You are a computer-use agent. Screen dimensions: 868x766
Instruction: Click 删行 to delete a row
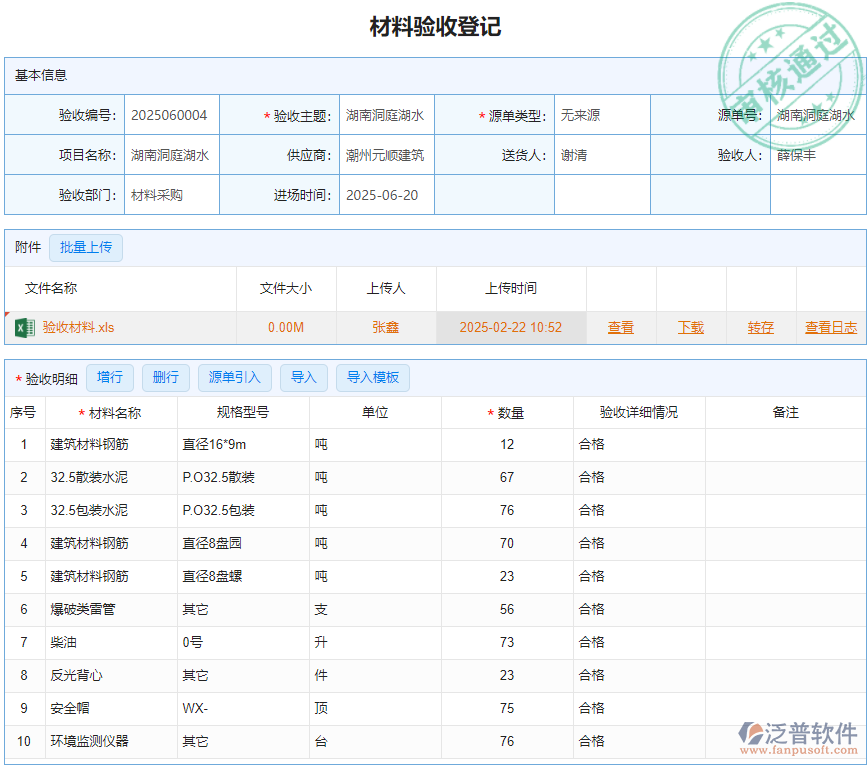pos(165,377)
